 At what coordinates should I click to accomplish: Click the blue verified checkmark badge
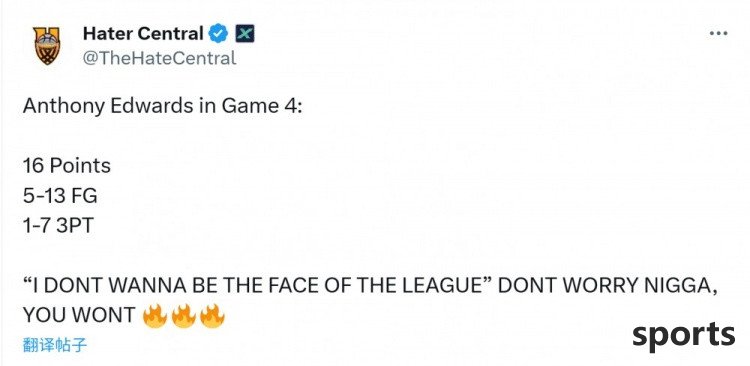[x=219, y=33]
